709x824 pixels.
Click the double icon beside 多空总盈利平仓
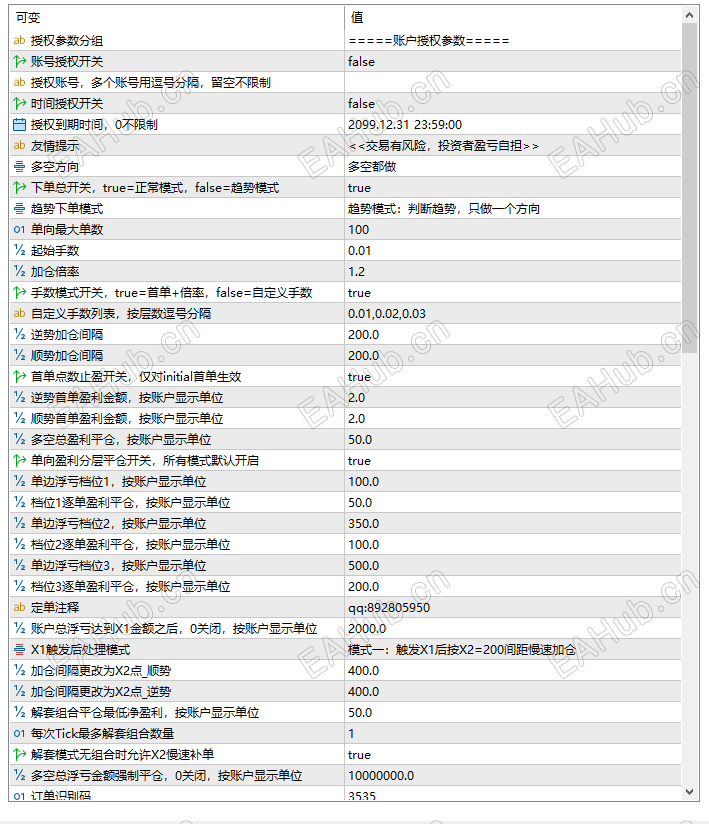(19, 439)
